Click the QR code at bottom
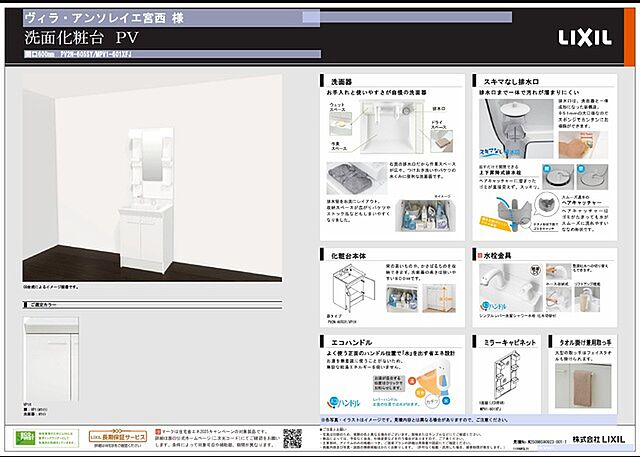This screenshot has height=457, width=640. tap(292, 437)
